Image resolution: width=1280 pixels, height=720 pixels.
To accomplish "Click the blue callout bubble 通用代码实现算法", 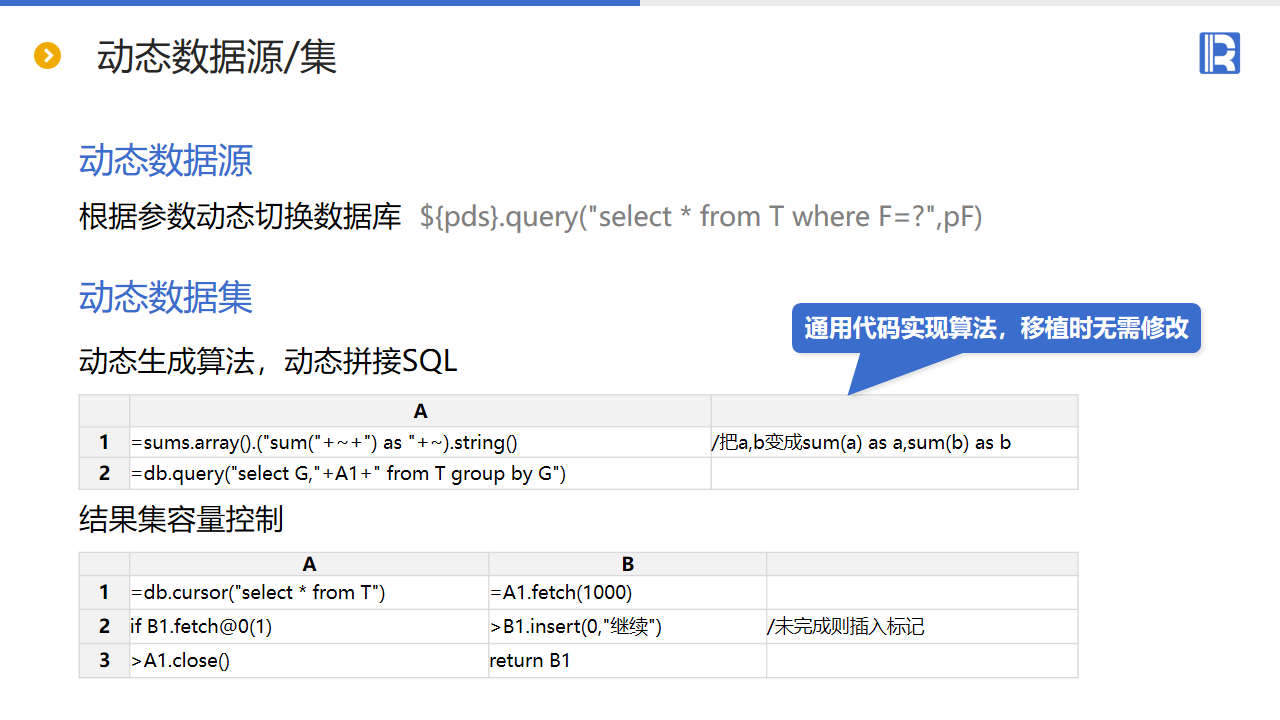I will click(x=996, y=328).
